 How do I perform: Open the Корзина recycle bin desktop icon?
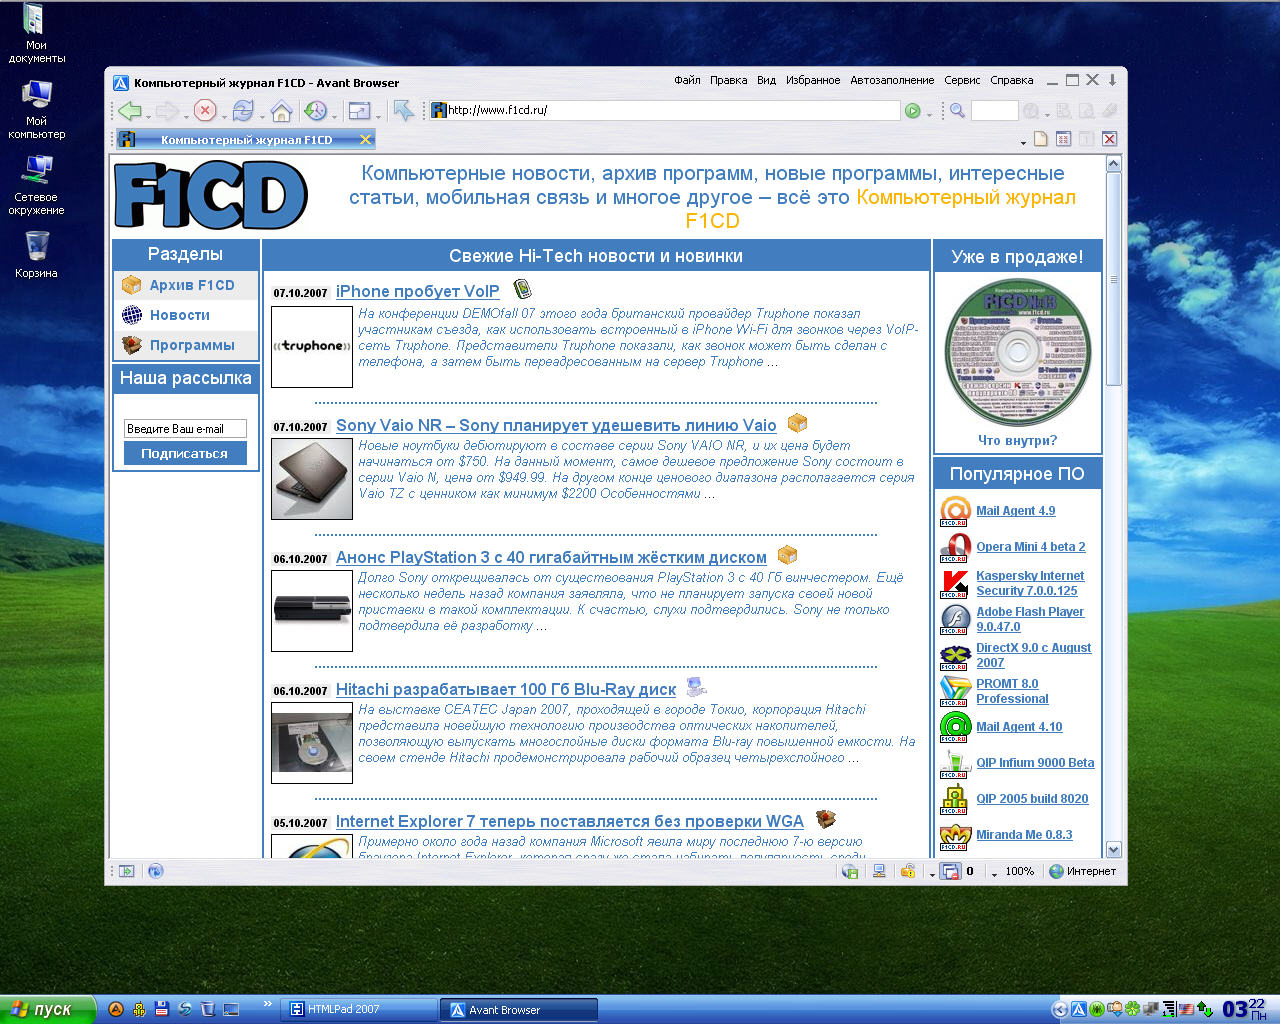click(37, 255)
